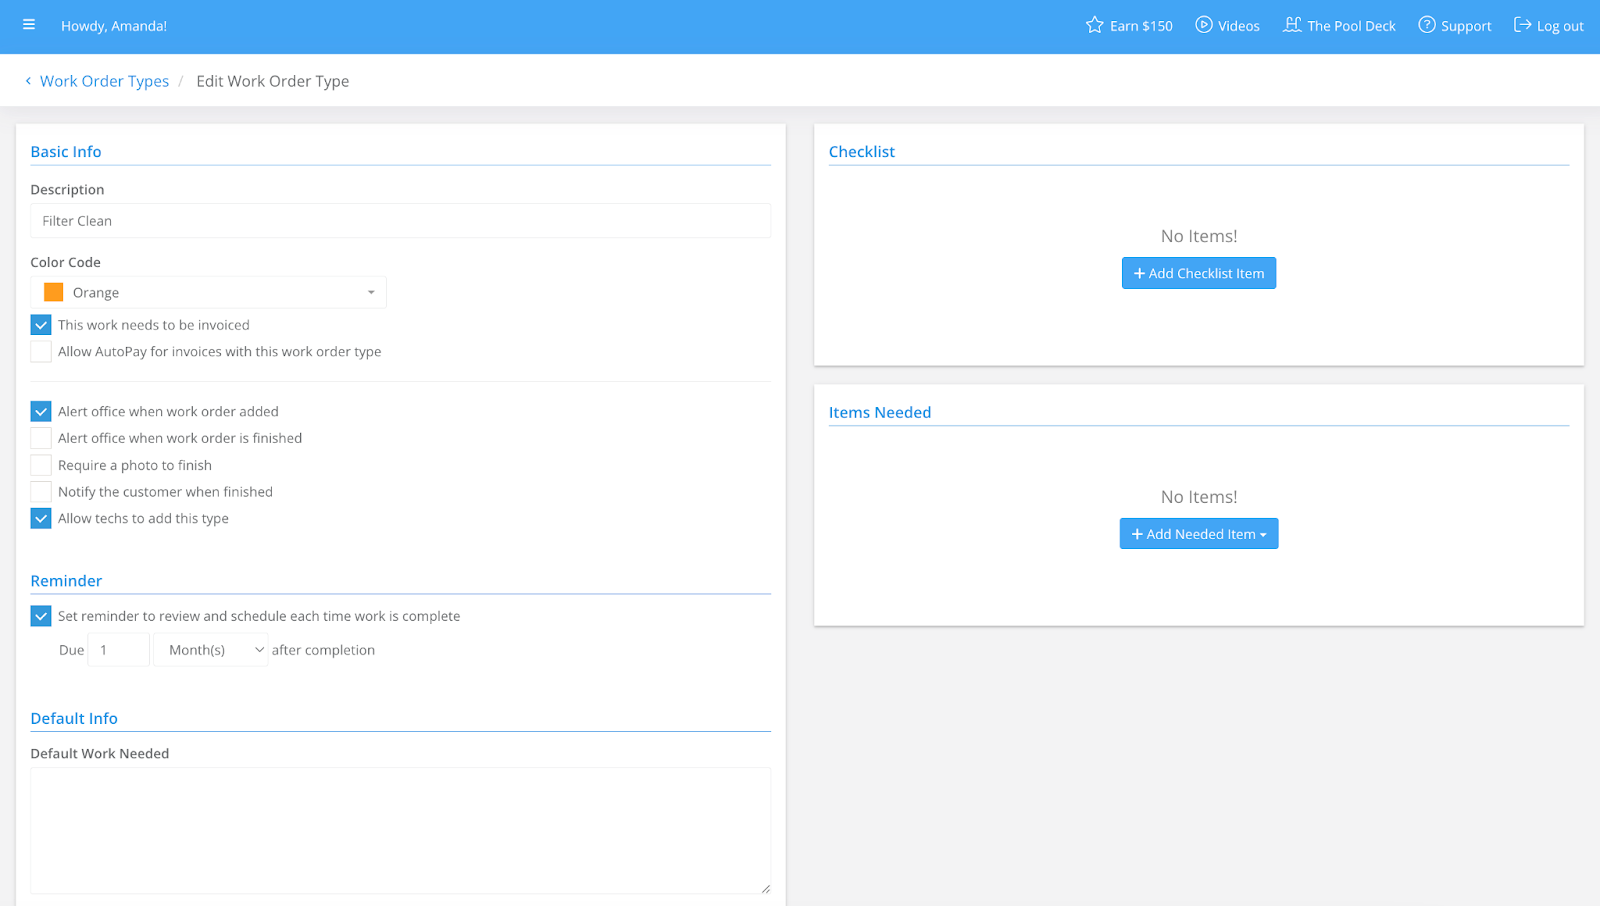This screenshot has width=1600, height=906.
Task: Click the Howdy, Amanda! greeting text
Action: pos(114,26)
